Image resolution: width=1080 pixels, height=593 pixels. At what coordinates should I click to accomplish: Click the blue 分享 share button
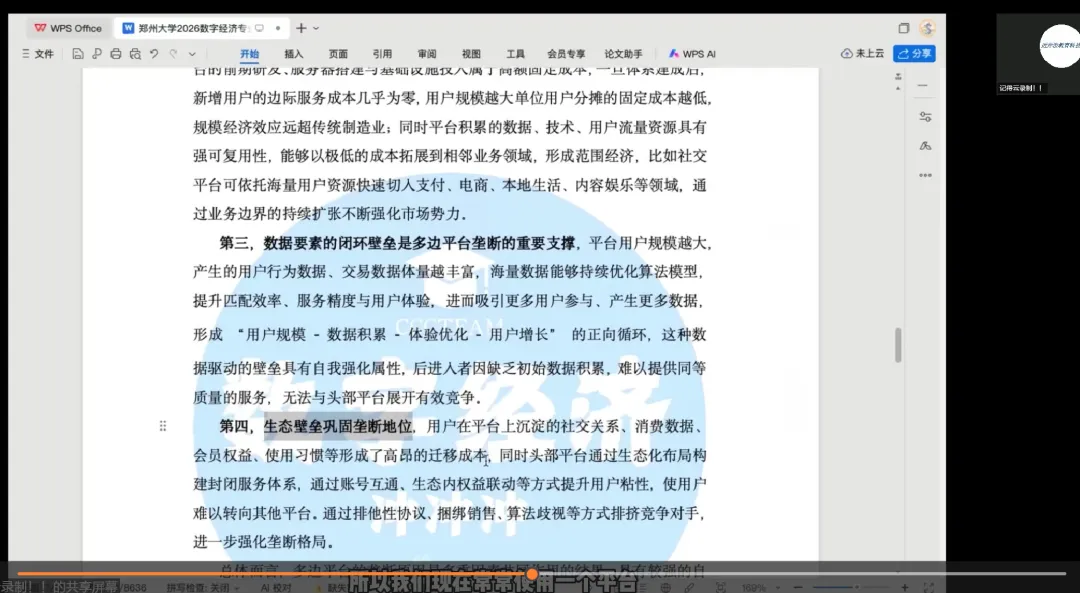coord(914,53)
